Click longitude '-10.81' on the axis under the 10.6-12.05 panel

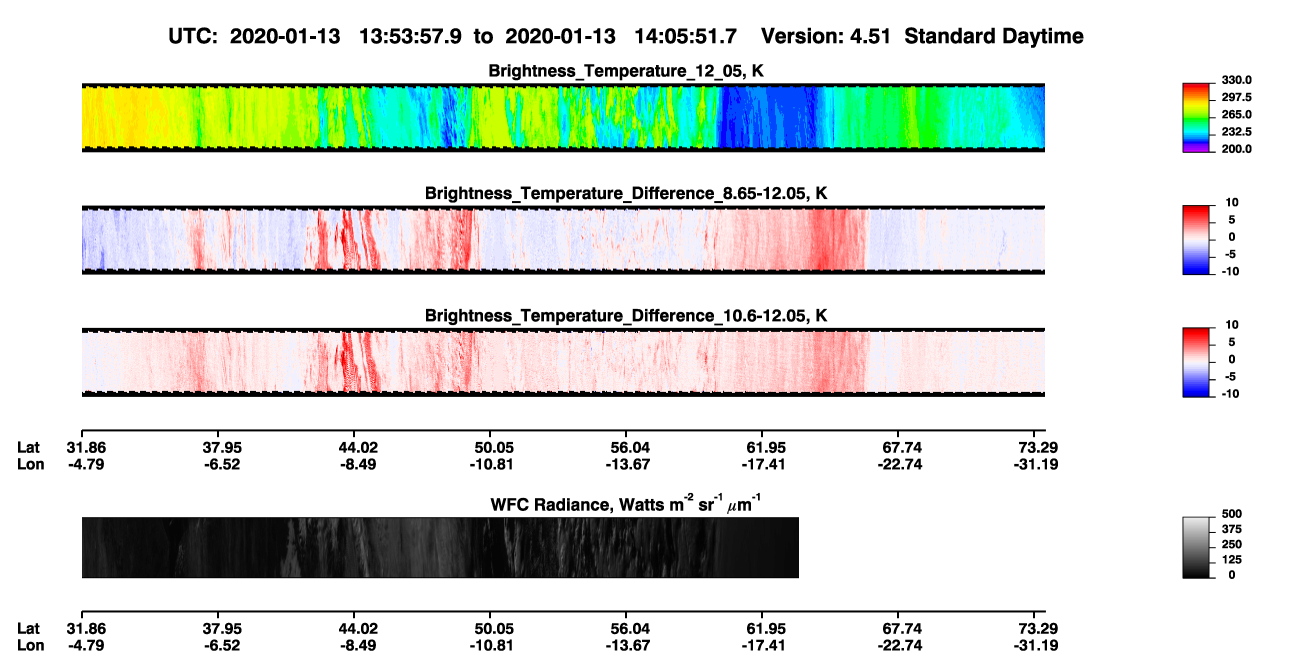pyautogui.click(x=490, y=464)
